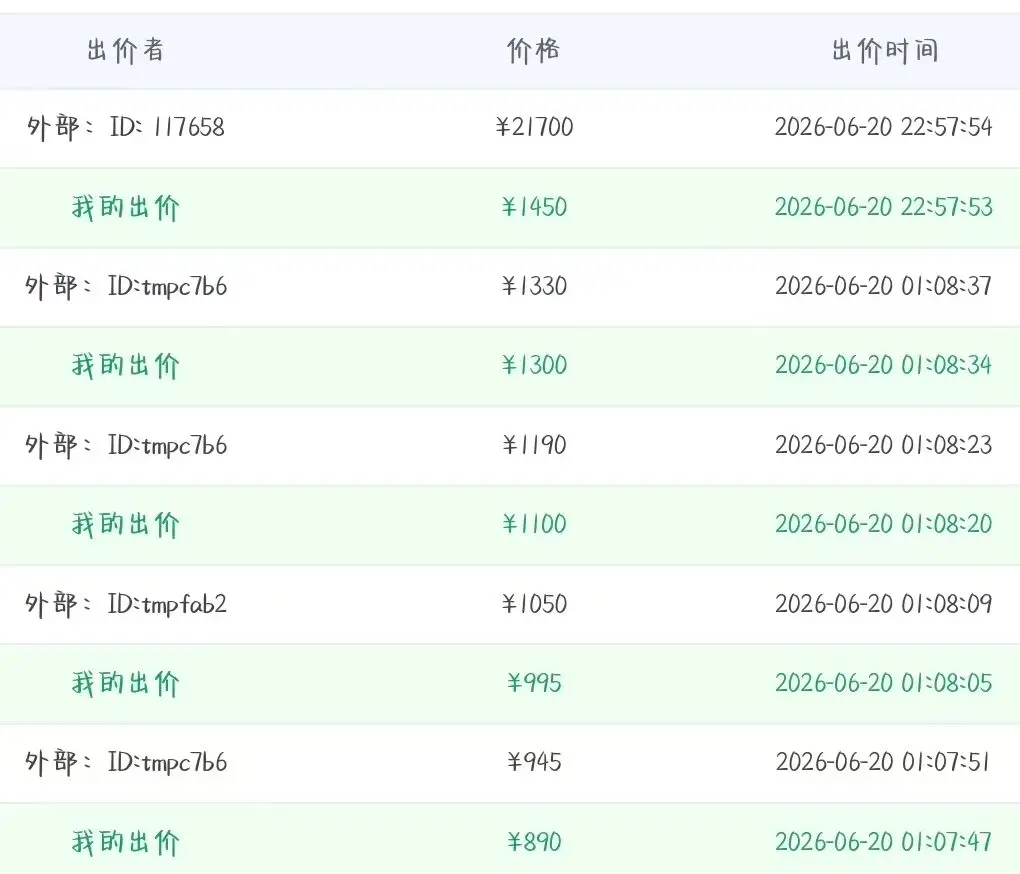Click the price ¥1100
Viewport: 1020px width, 874px height.
534,524
